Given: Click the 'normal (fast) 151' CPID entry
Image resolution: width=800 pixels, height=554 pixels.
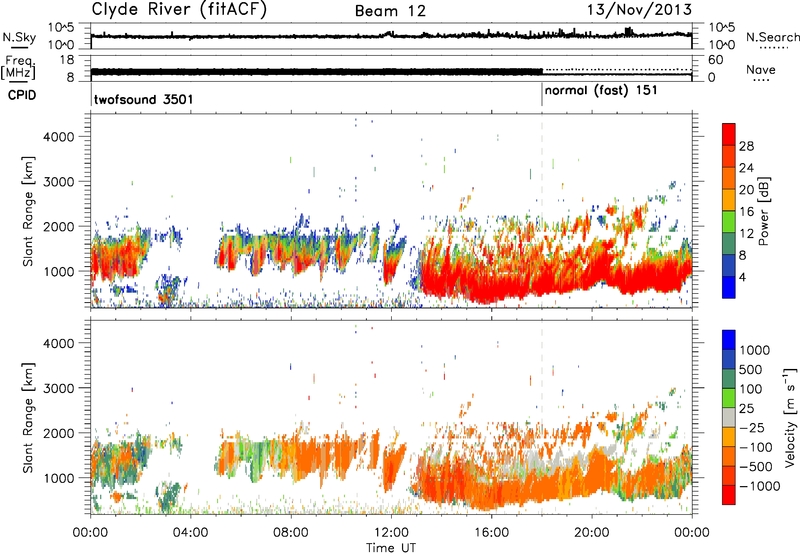Looking at the screenshot, I should pos(601,91).
